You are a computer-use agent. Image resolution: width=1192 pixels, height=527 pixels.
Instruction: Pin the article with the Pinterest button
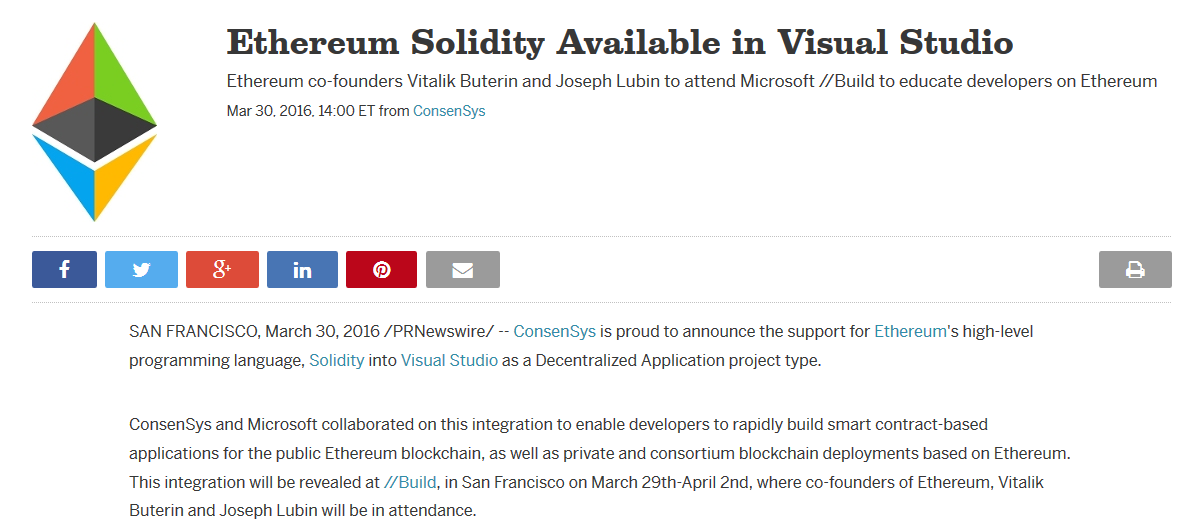[382, 269]
